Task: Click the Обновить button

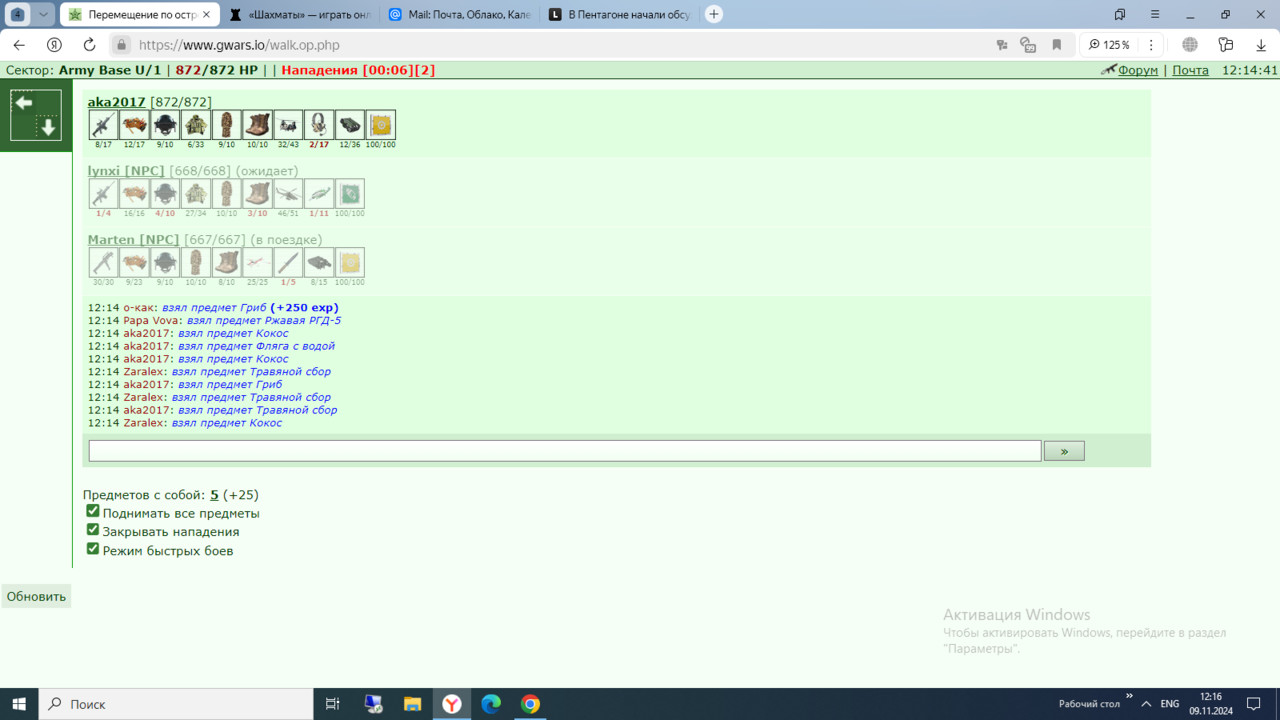Action: (36, 596)
